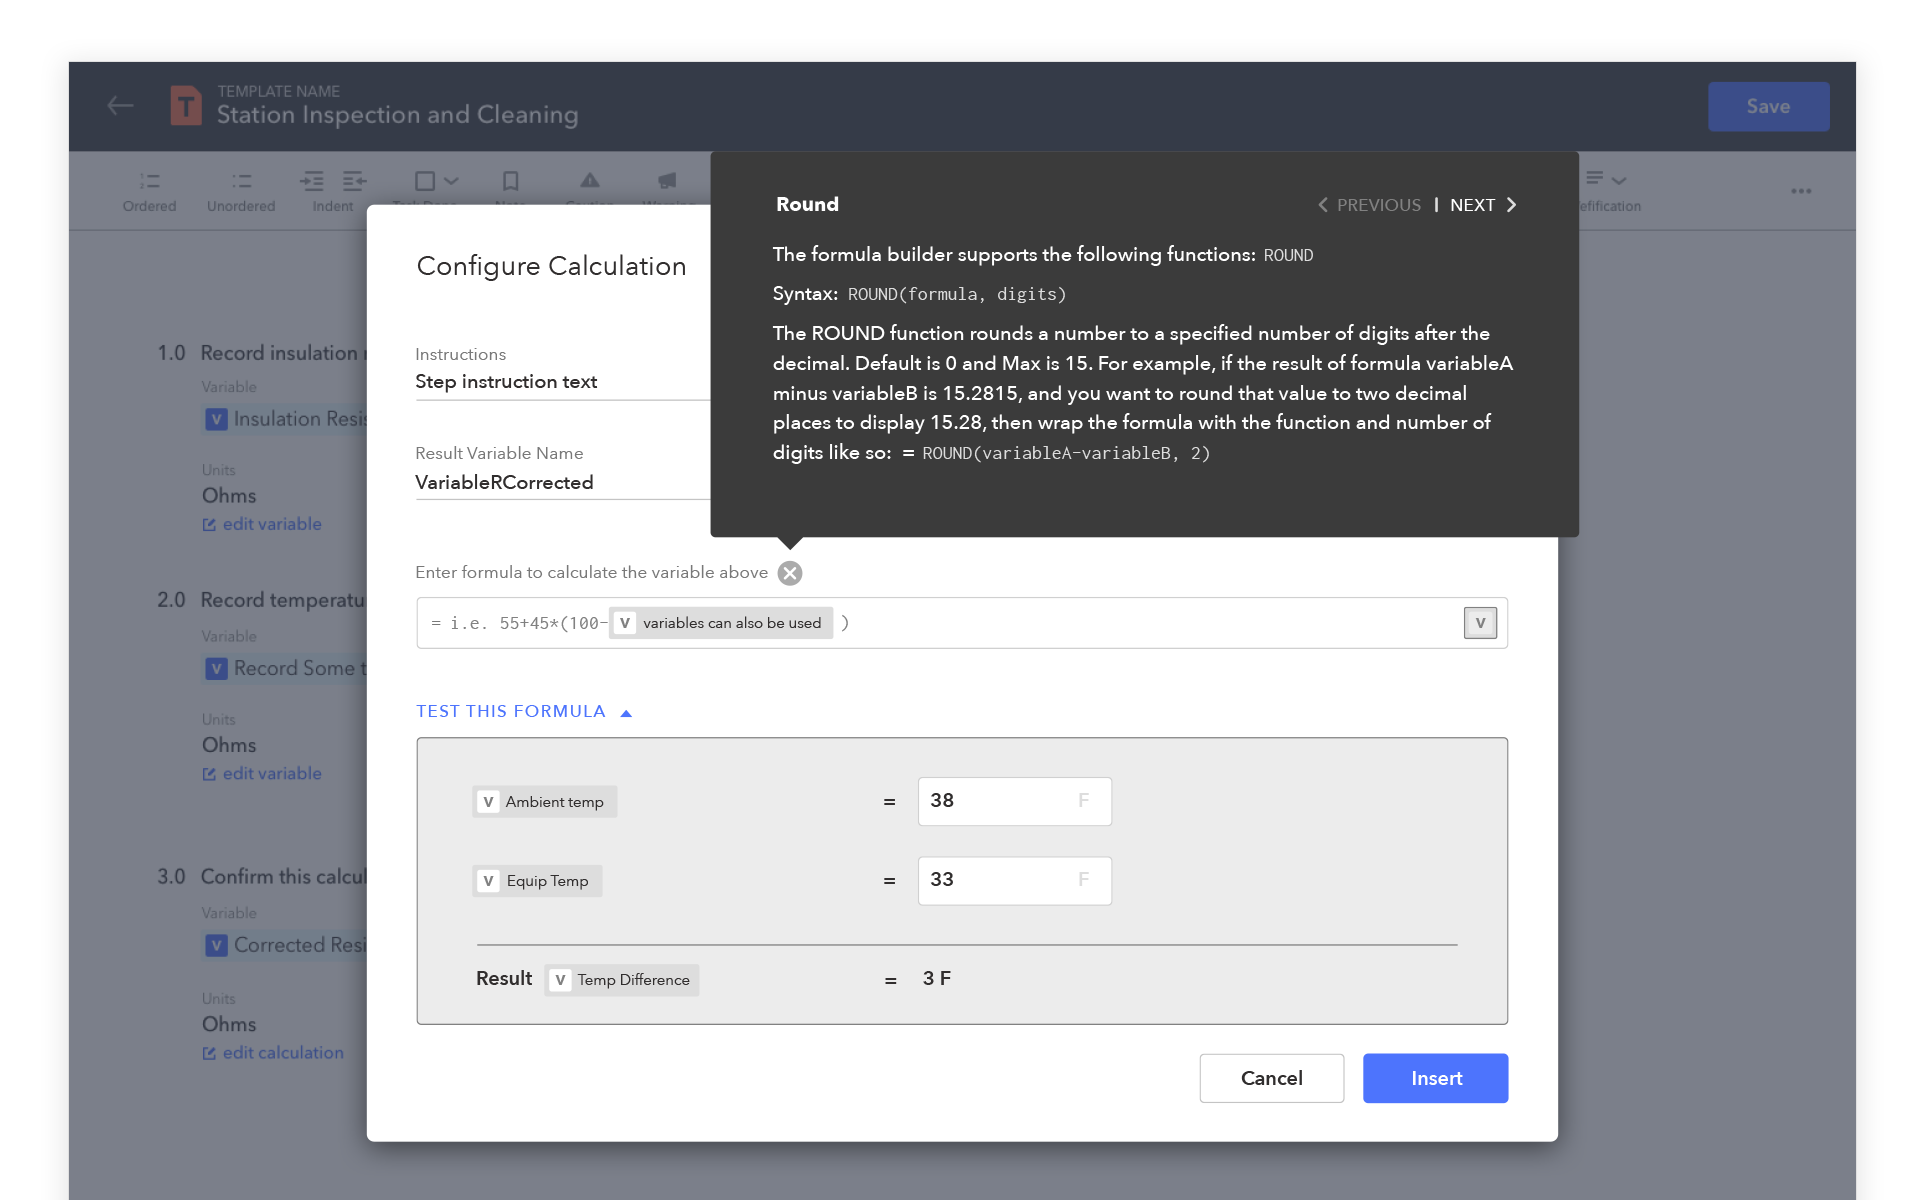Click the Caution triangle icon
This screenshot has height=1200, width=1920.
pyautogui.click(x=590, y=181)
